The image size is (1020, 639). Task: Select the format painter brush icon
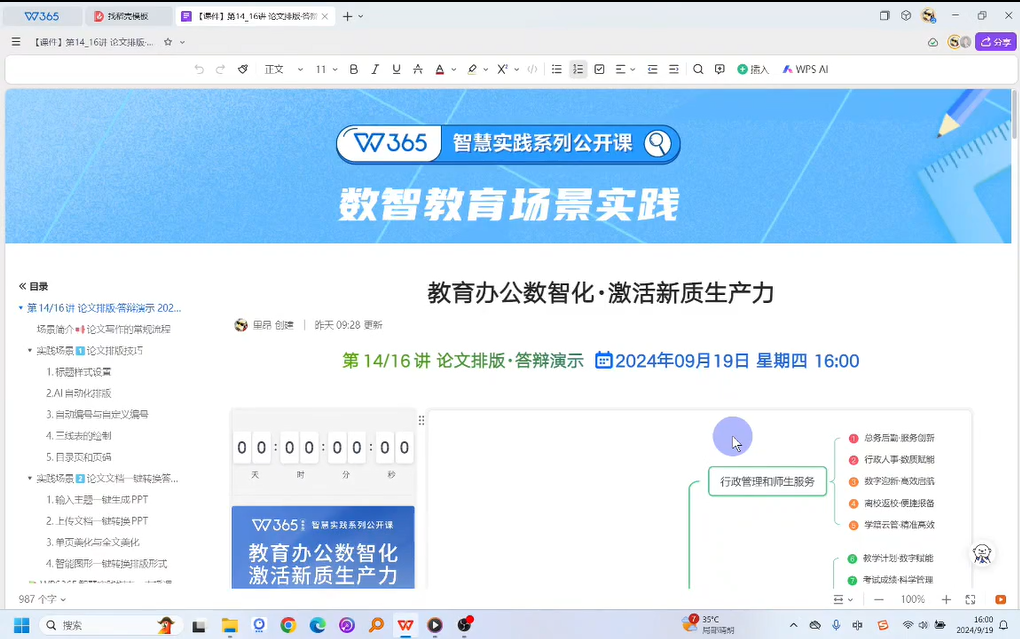243,70
